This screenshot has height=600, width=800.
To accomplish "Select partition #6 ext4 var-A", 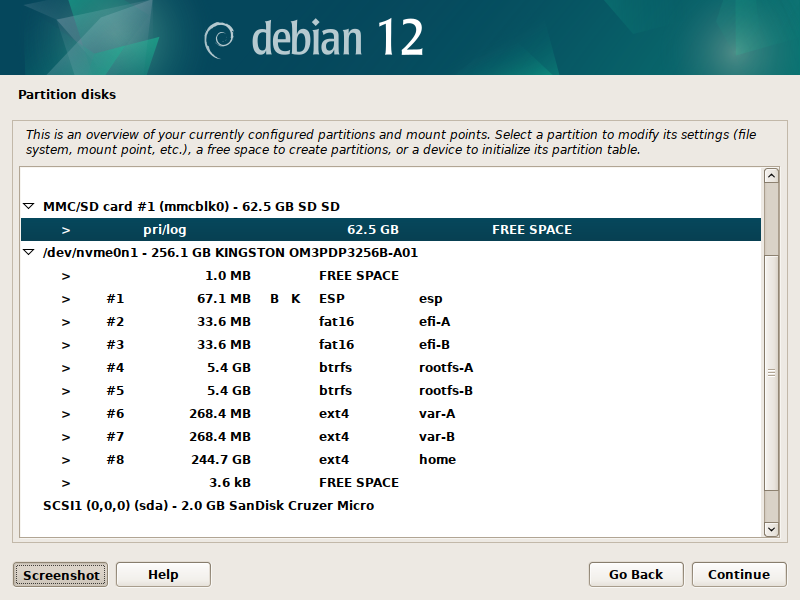I will point(391,413).
